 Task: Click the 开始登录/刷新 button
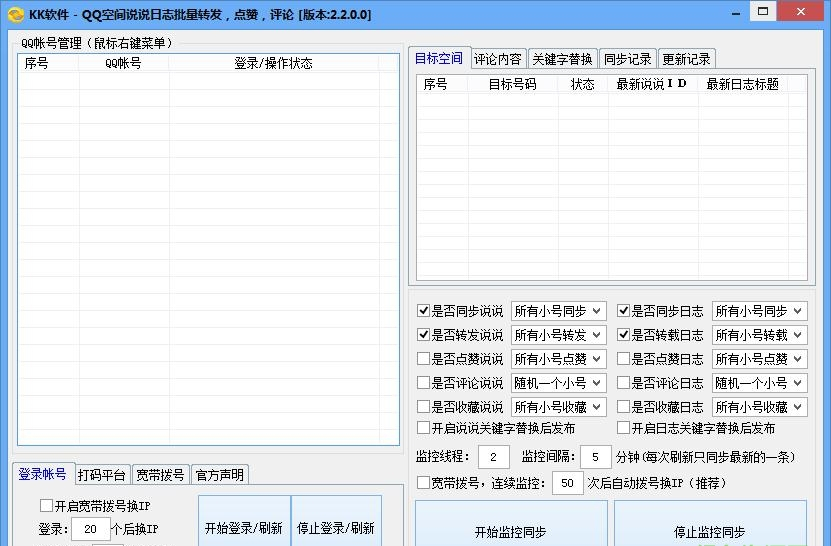click(244, 521)
